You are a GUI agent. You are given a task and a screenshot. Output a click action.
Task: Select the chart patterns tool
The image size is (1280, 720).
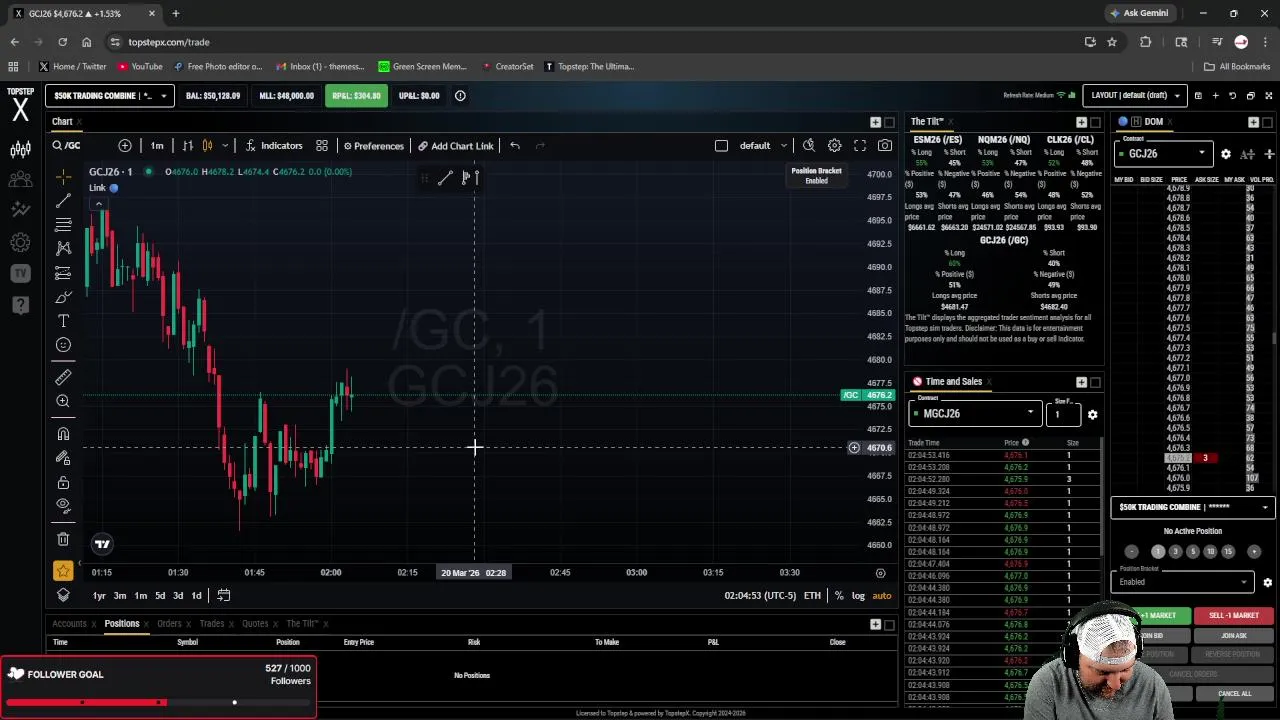[63, 248]
